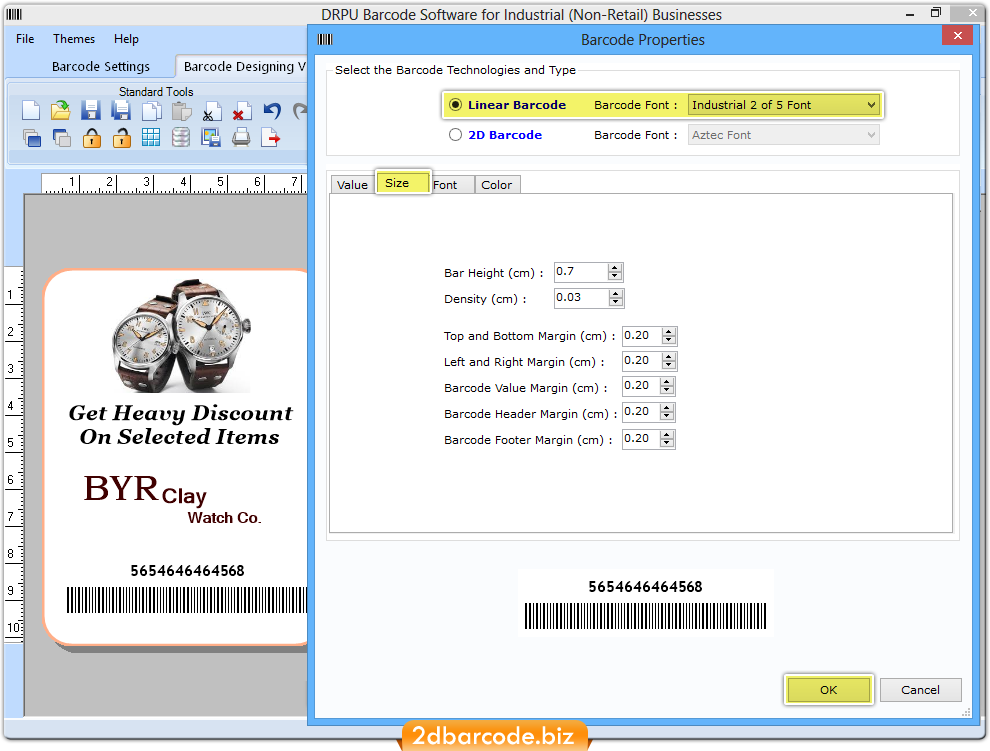
Task: Open the Themes menu
Action: coord(74,39)
